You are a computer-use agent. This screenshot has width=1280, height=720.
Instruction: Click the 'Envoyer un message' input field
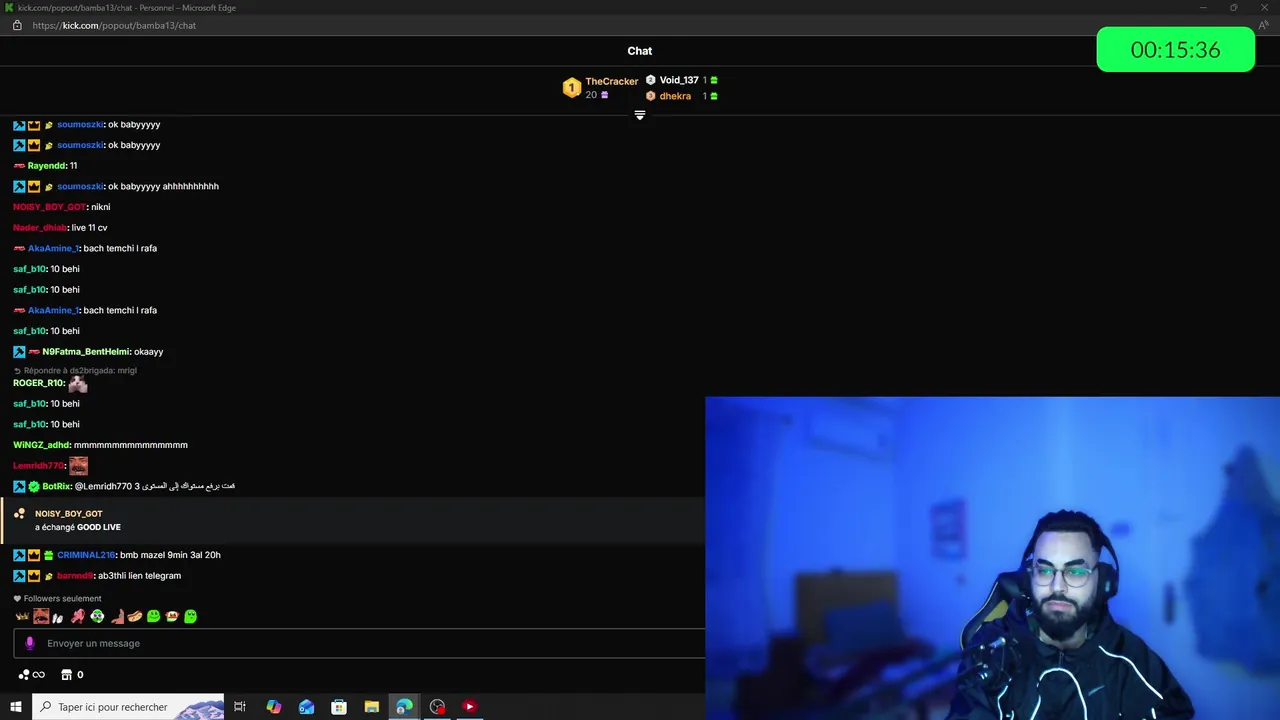tap(360, 644)
